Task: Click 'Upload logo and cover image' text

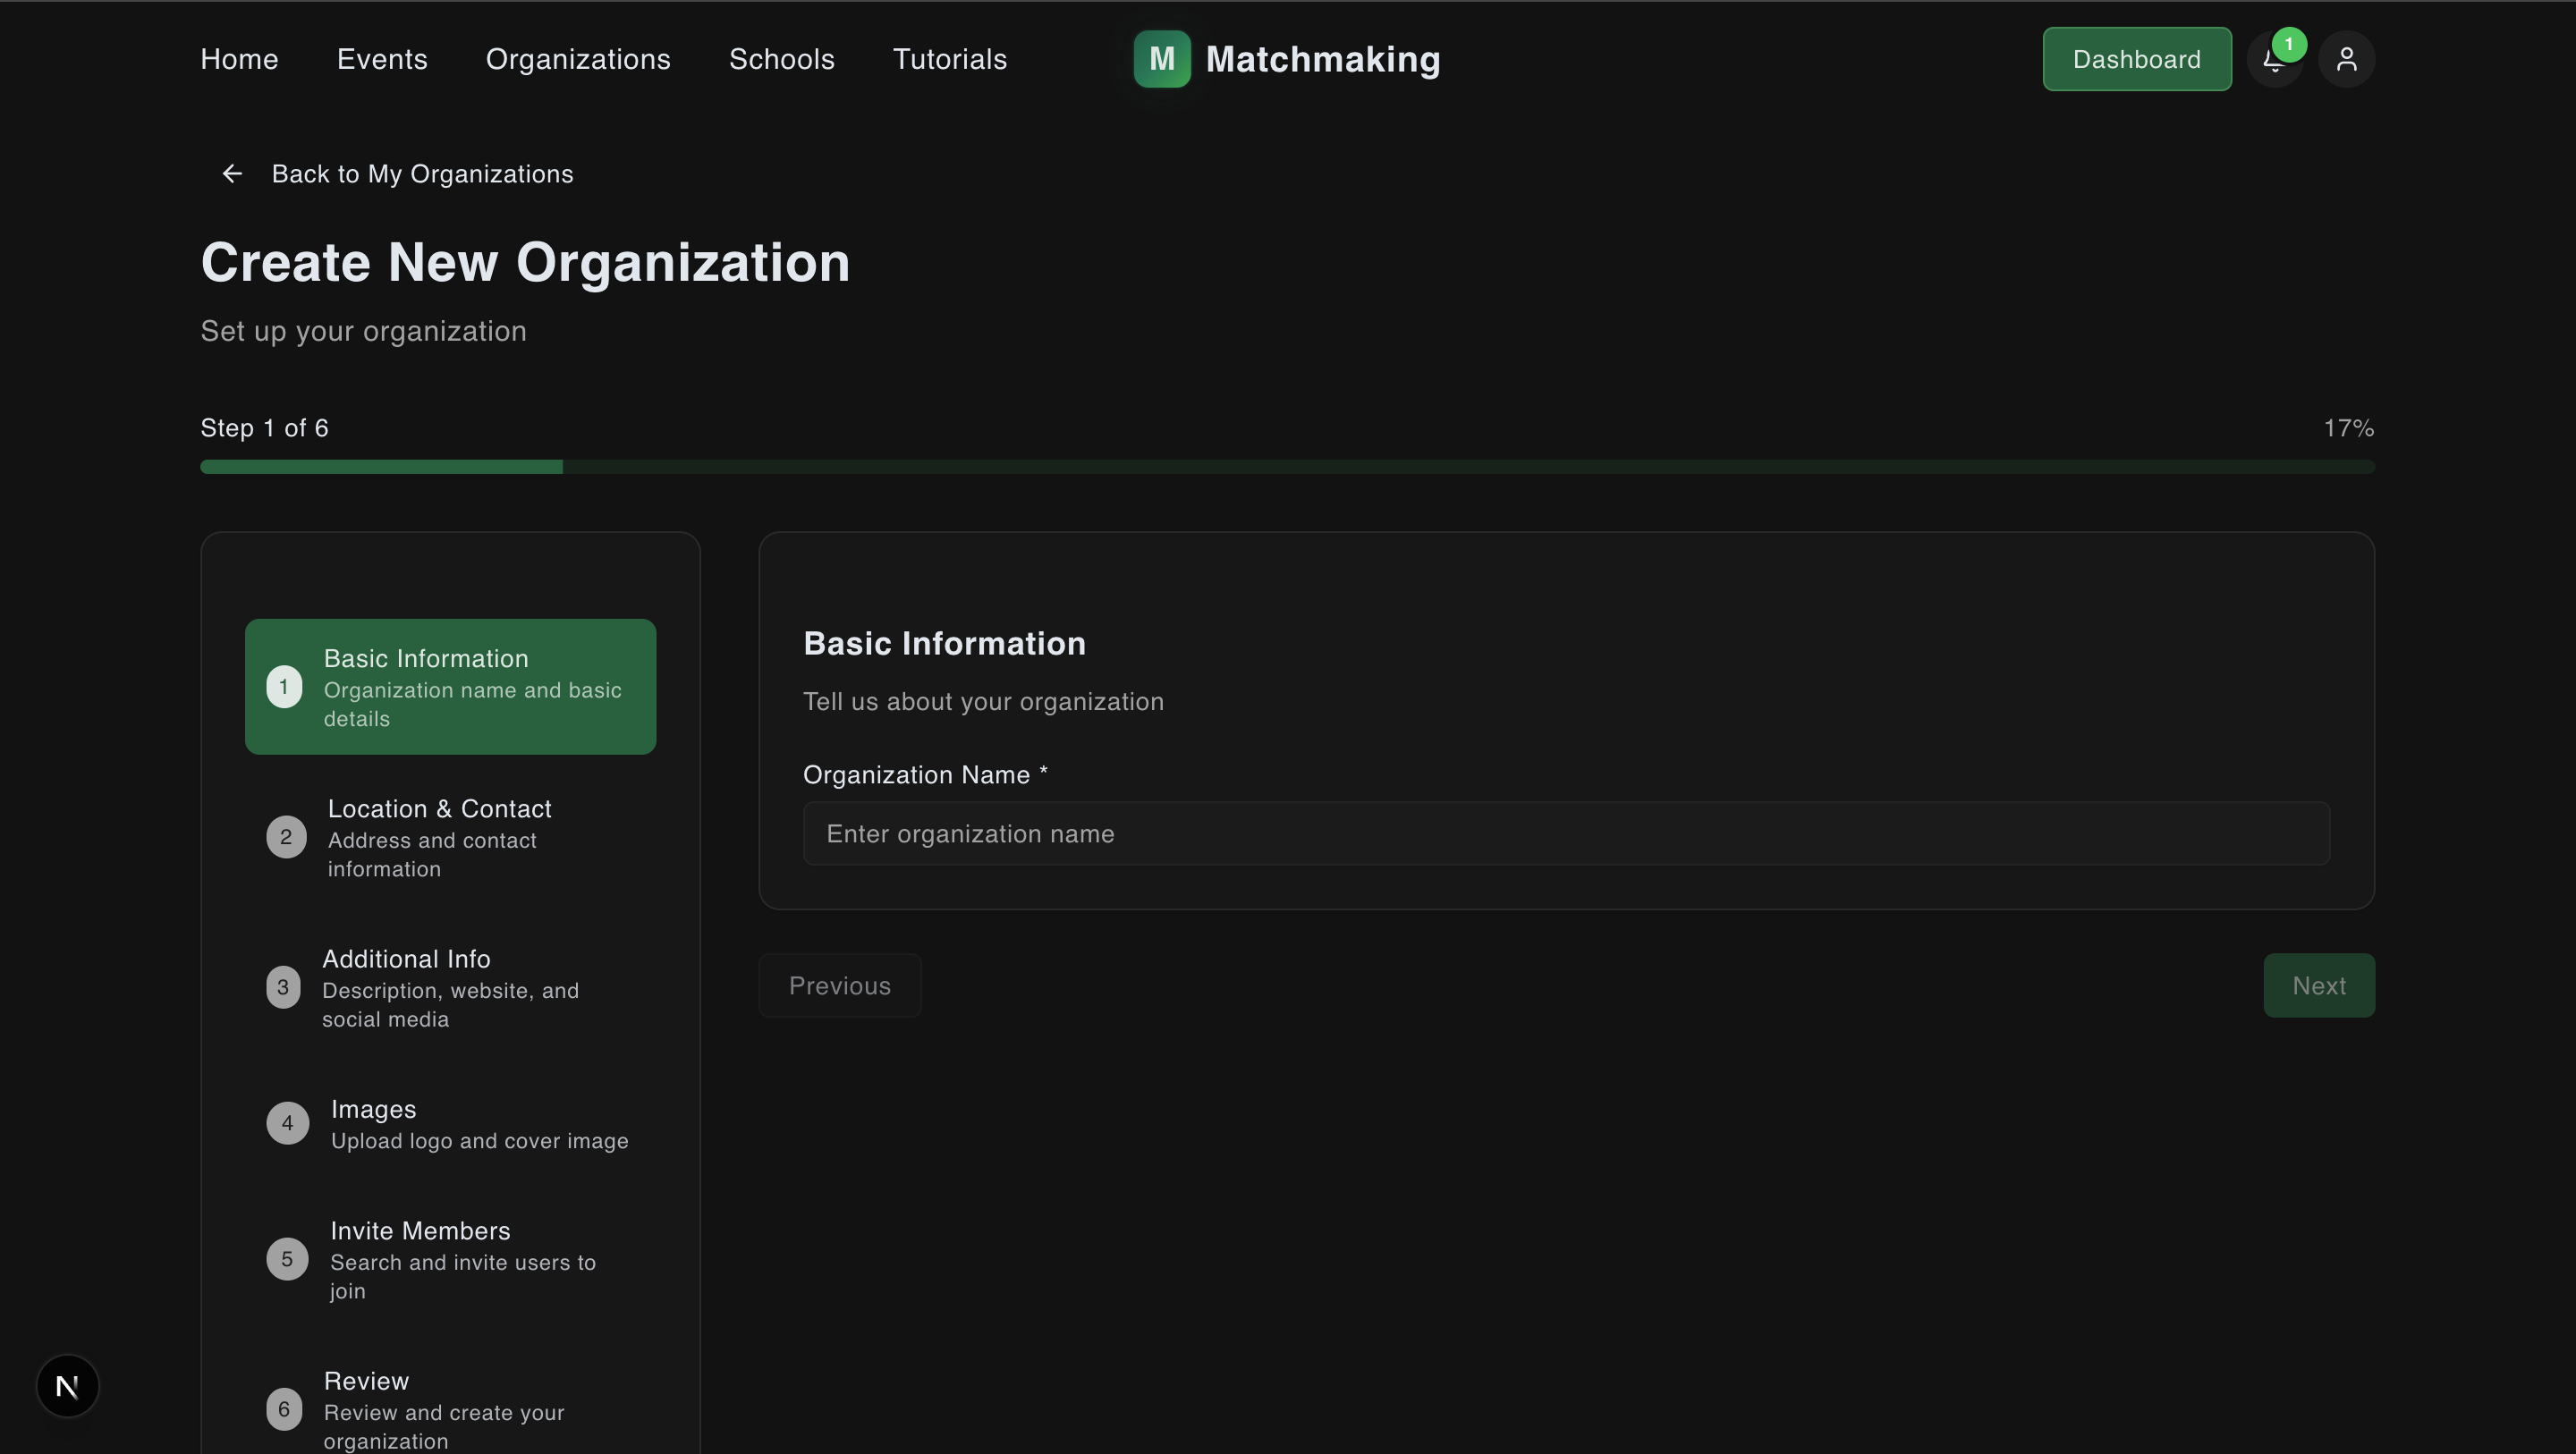Action: click(x=479, y=1141)
